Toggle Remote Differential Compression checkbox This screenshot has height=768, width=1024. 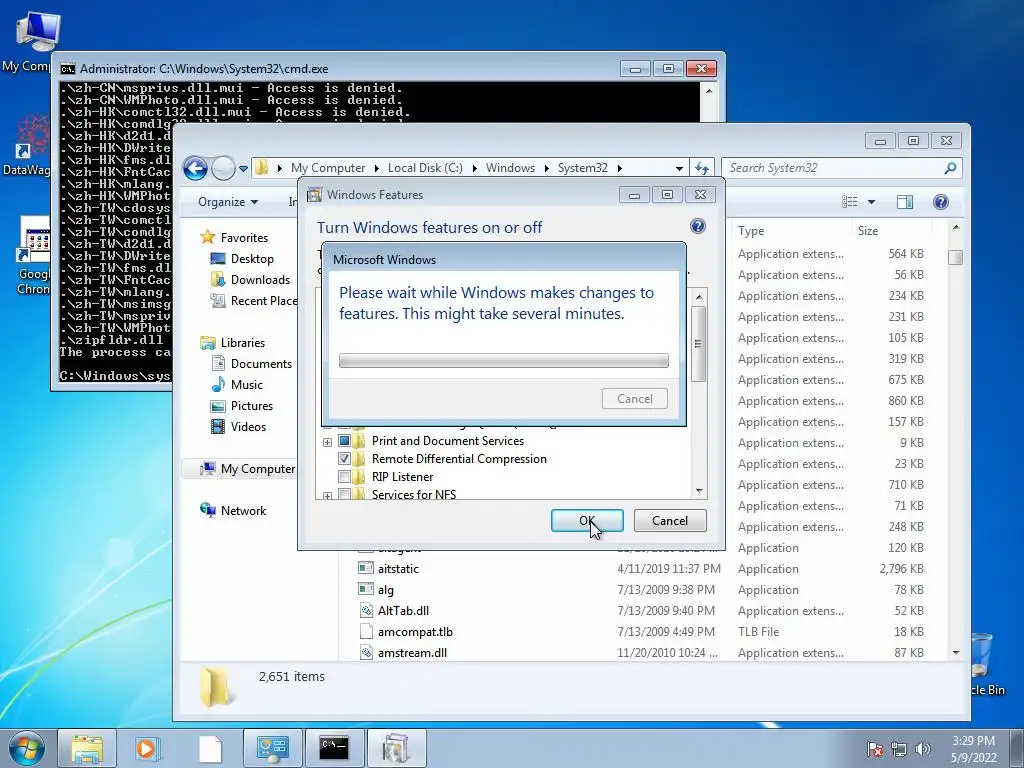tap(344, 458)
